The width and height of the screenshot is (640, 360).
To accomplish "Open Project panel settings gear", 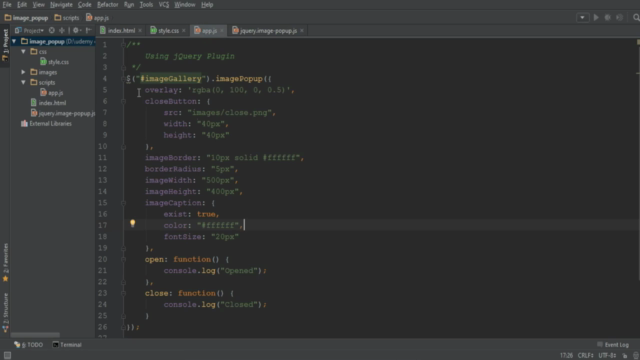I will [76, 30].
